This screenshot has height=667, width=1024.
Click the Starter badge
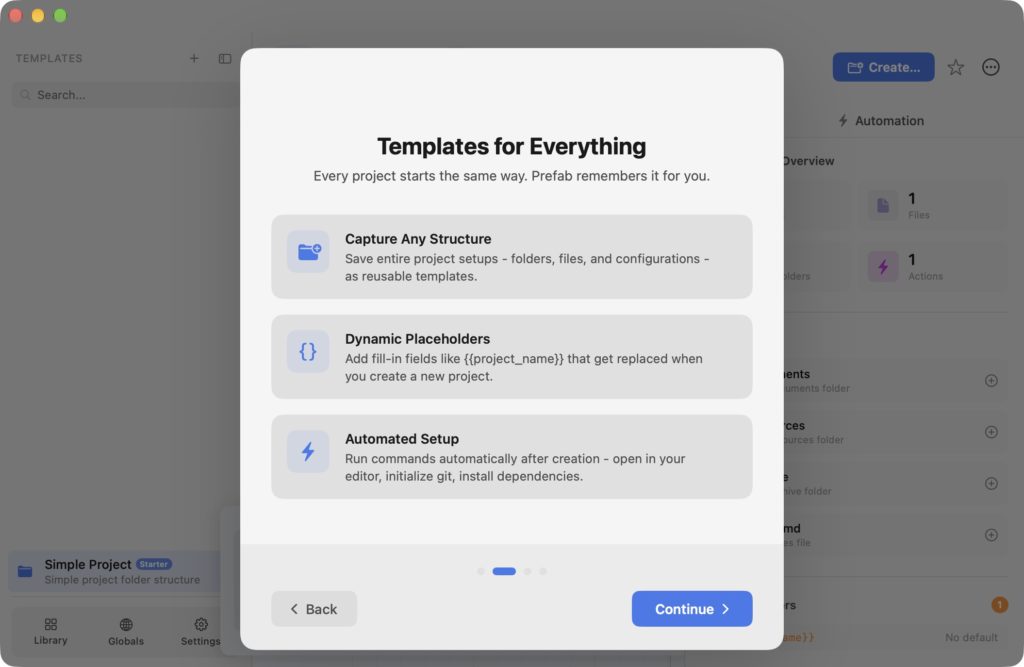154,564
